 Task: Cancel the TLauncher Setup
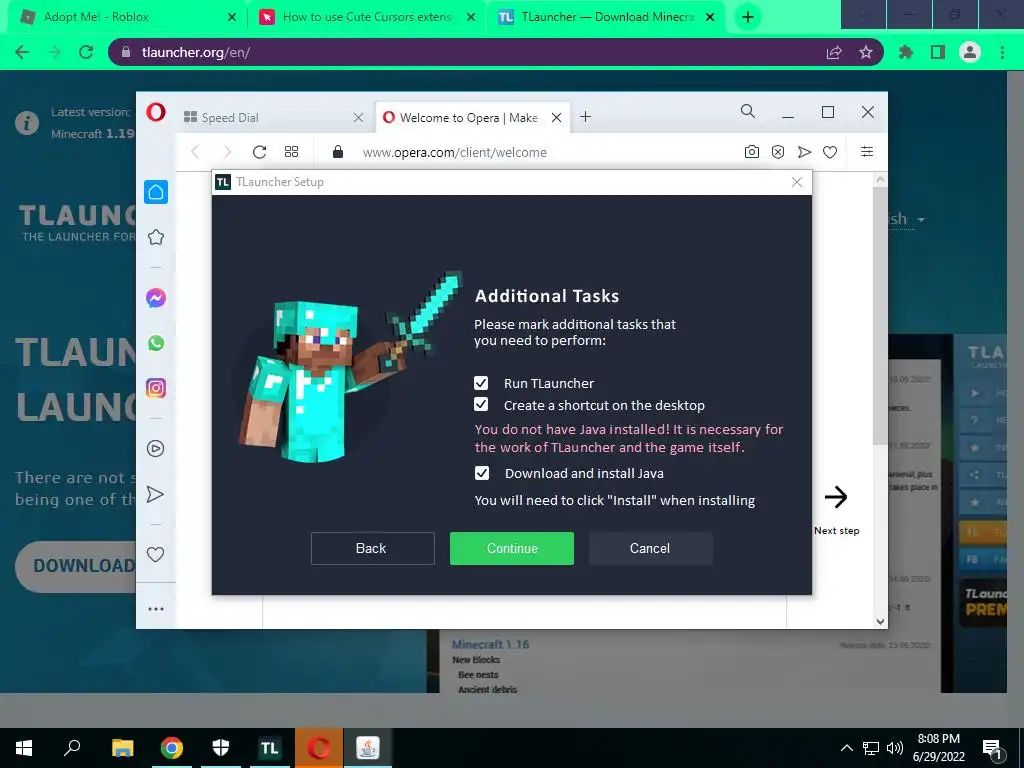(x=650, y=548)
